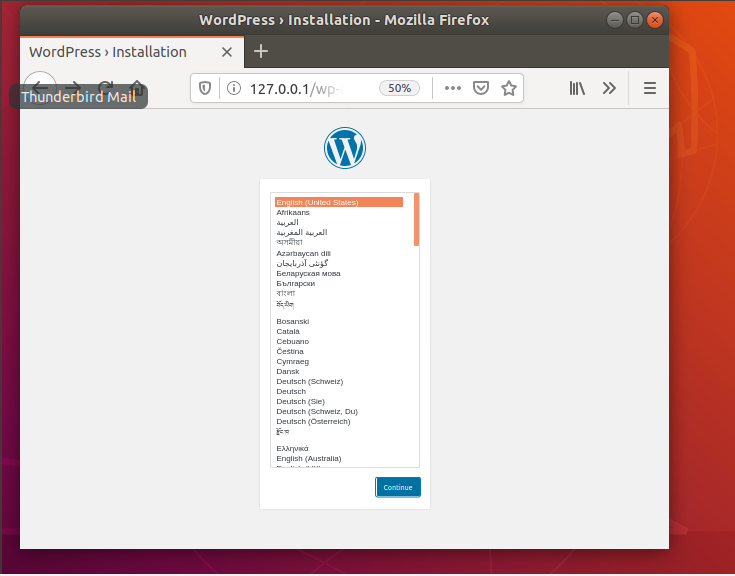Close the WordPress Installation tab

click(227, 52)
